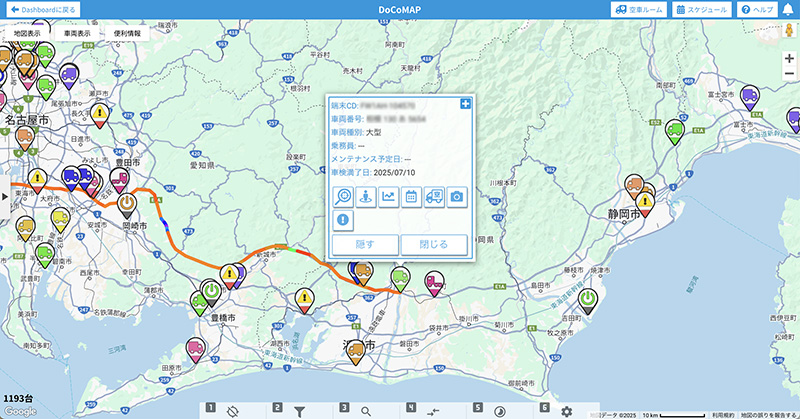Open the calendar icon in vehicle popup
800x419 pixels.
coord(411,197)
